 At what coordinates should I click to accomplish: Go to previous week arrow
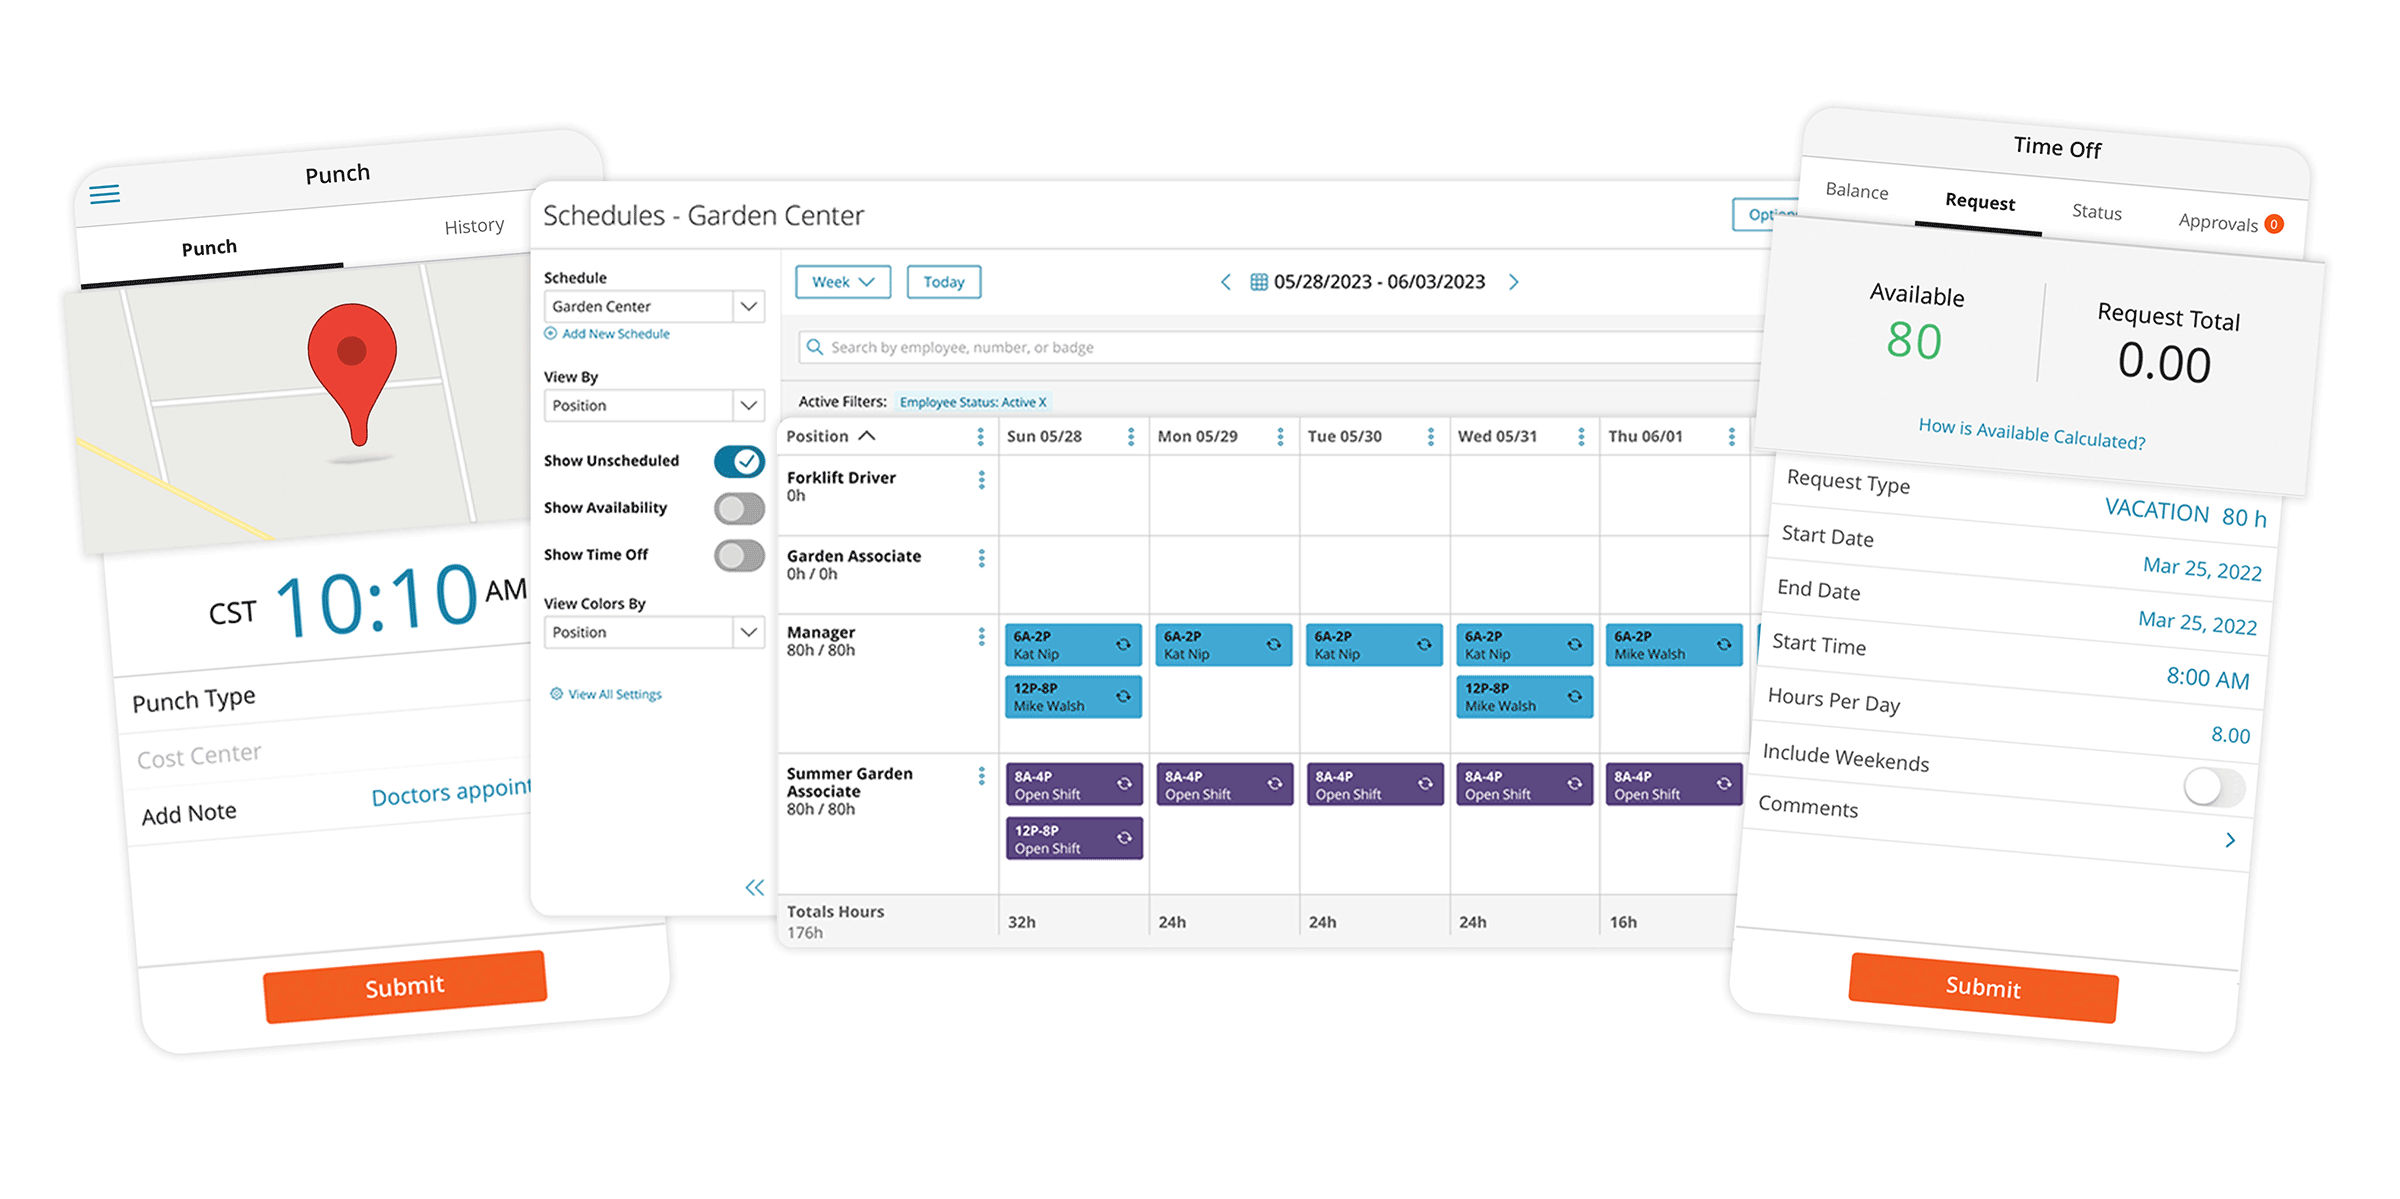pos(1226,282)
